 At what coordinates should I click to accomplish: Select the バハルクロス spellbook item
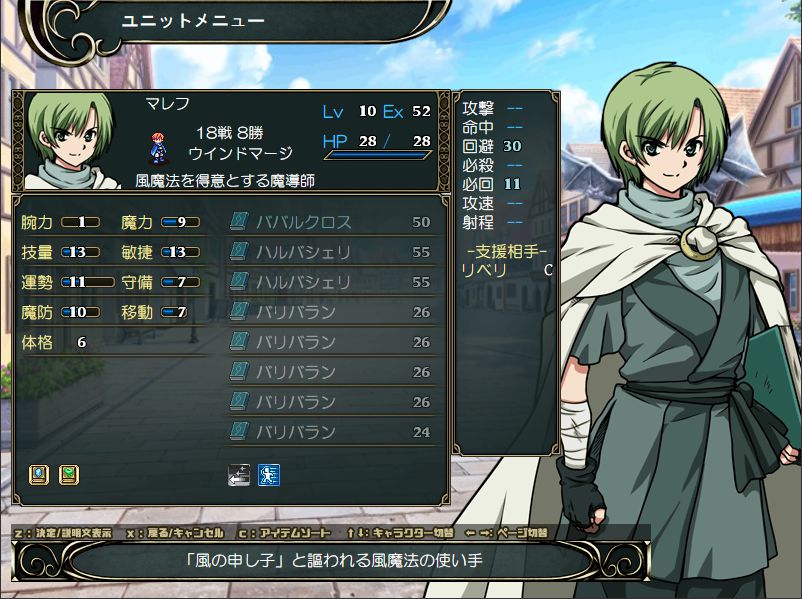(x=331, y=221)
